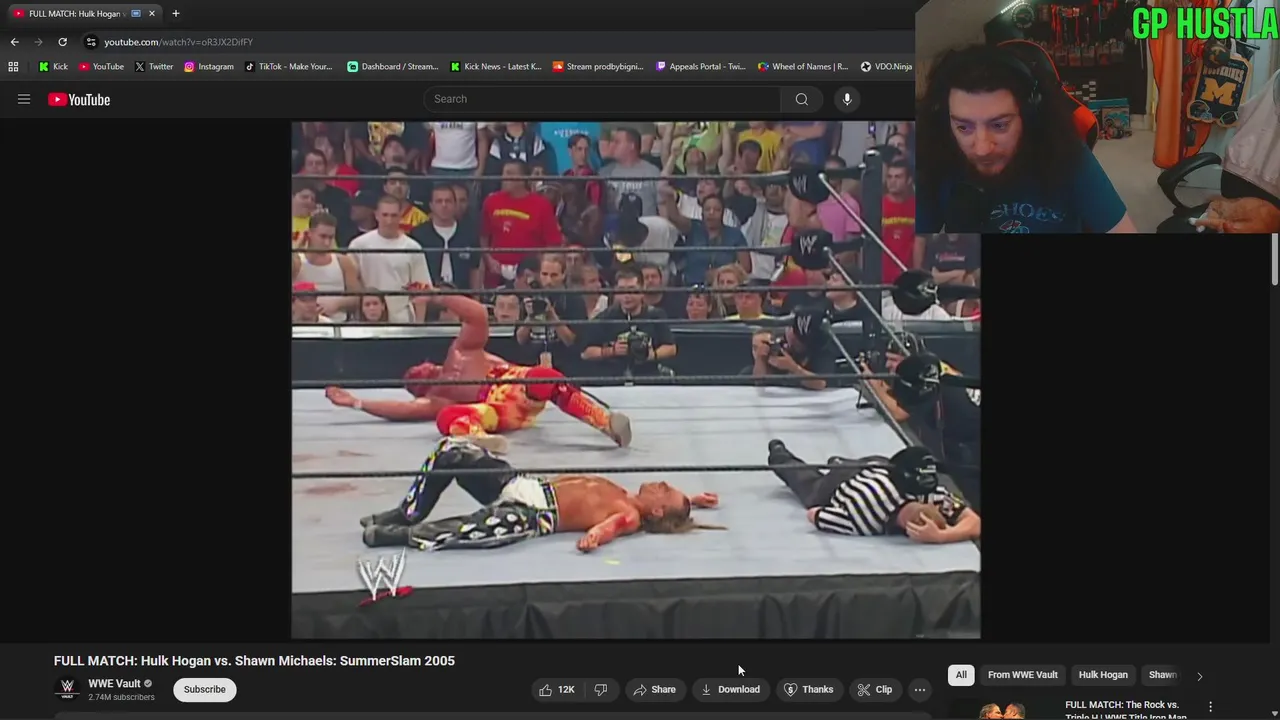Open Dashboard / Stream bookmark
Image resolution: width=1280 pixels, height=720 pixels.
click(392, 67)
